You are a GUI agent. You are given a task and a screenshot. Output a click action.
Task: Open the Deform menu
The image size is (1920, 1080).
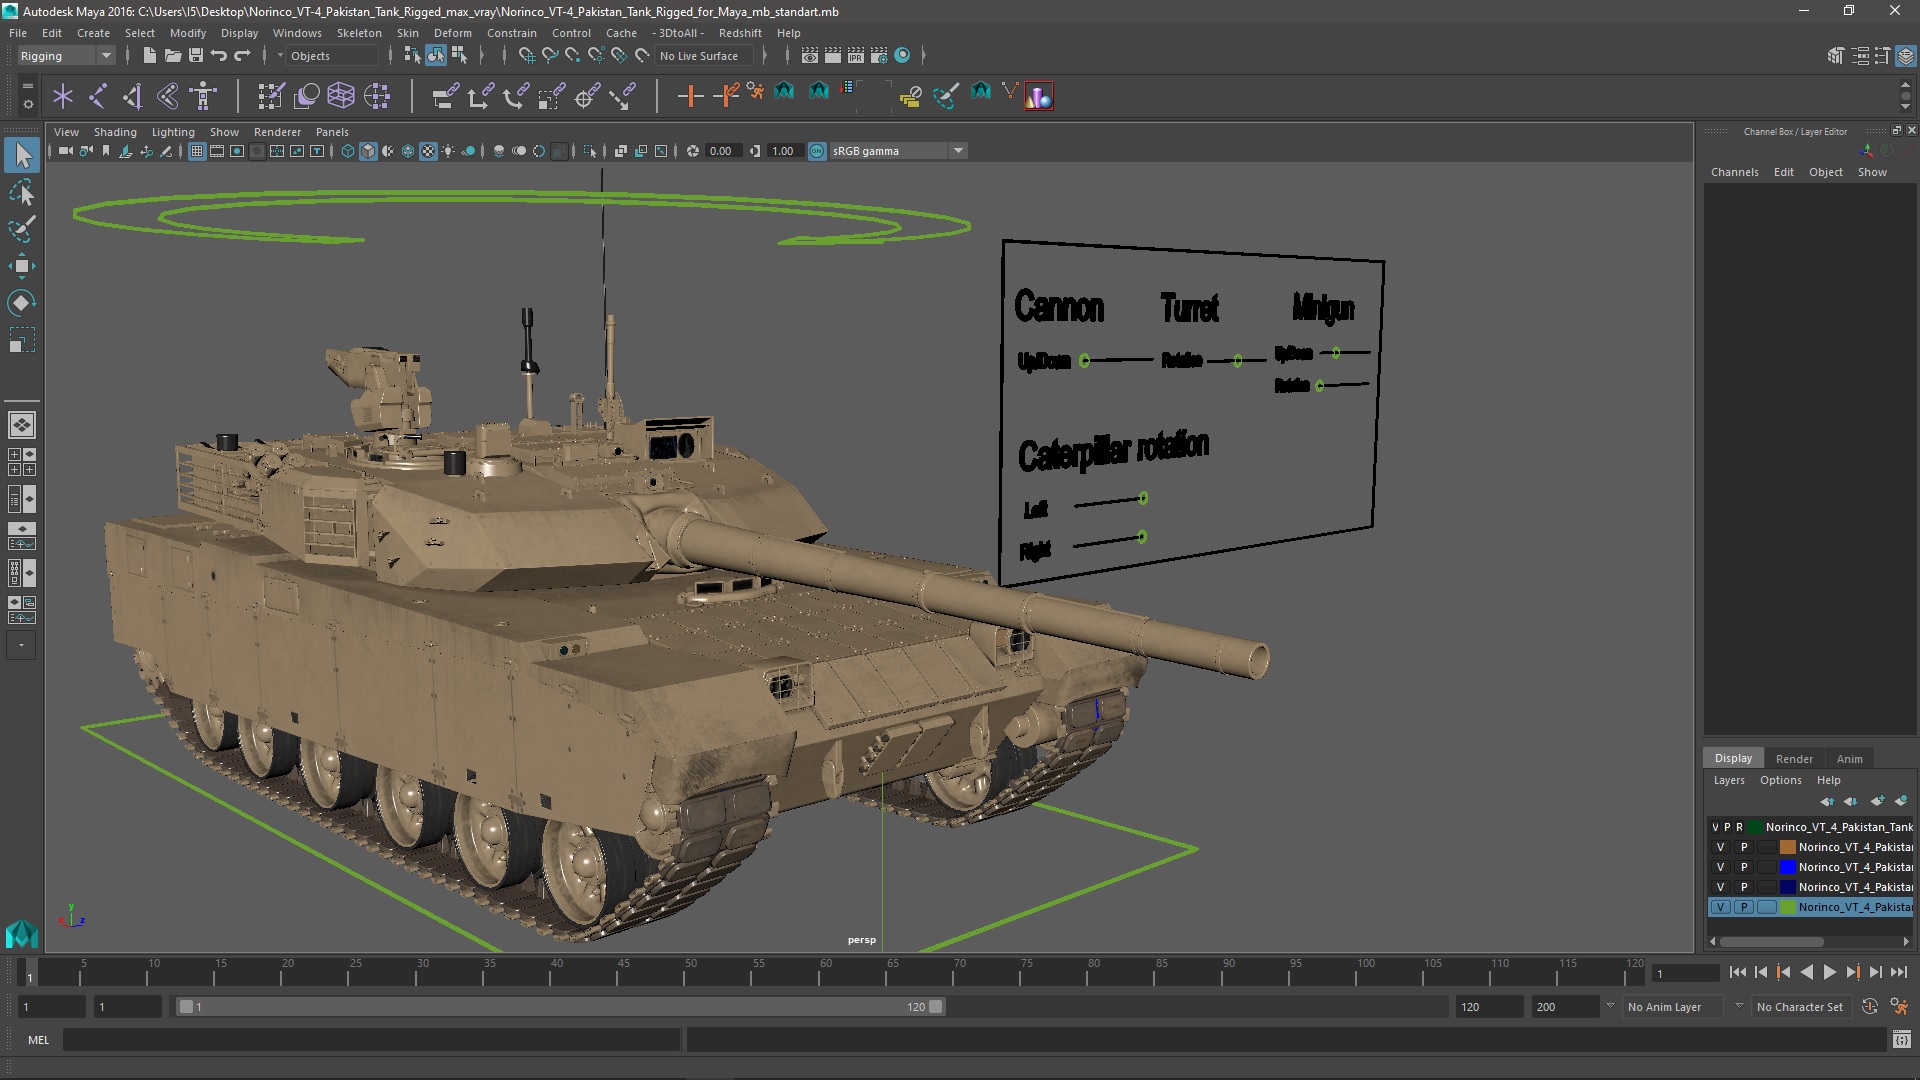452,33
